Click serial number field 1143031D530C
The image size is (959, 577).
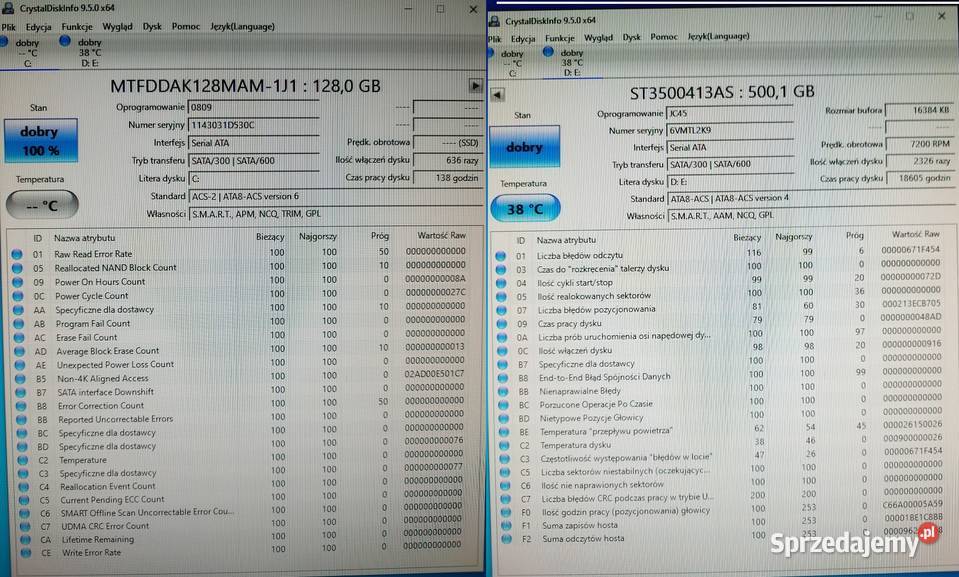click(x=252, y=125)
